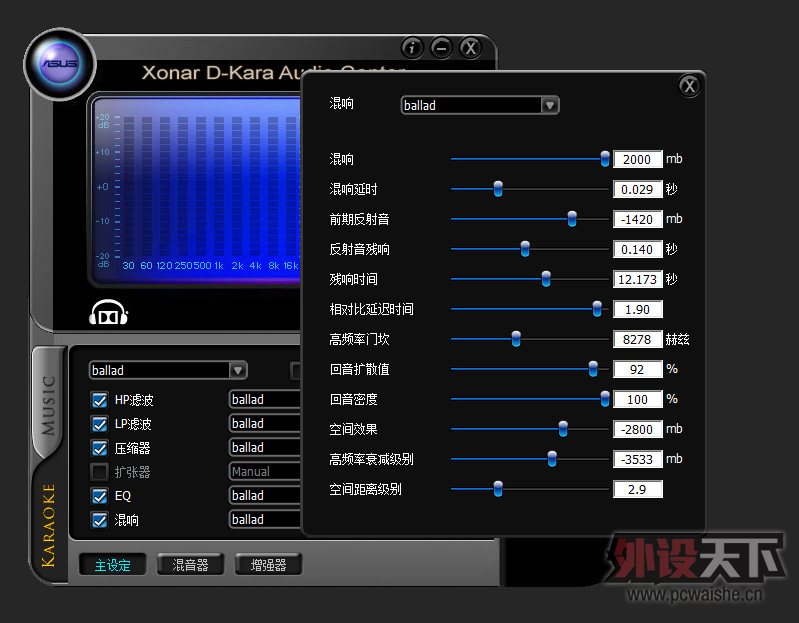Click the 混响延时 field showing 0.029

point(637,189)
